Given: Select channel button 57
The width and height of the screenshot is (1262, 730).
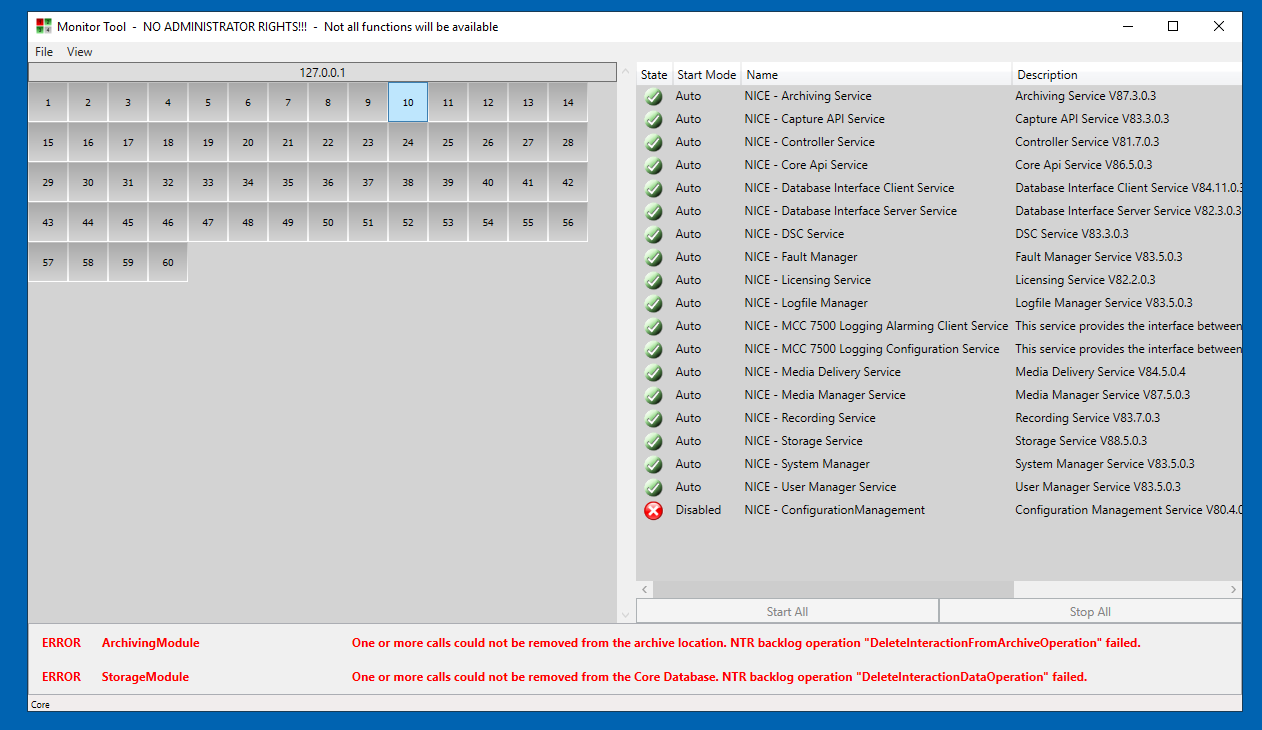Looking at the screenshot, I should (x=48, y=263).
